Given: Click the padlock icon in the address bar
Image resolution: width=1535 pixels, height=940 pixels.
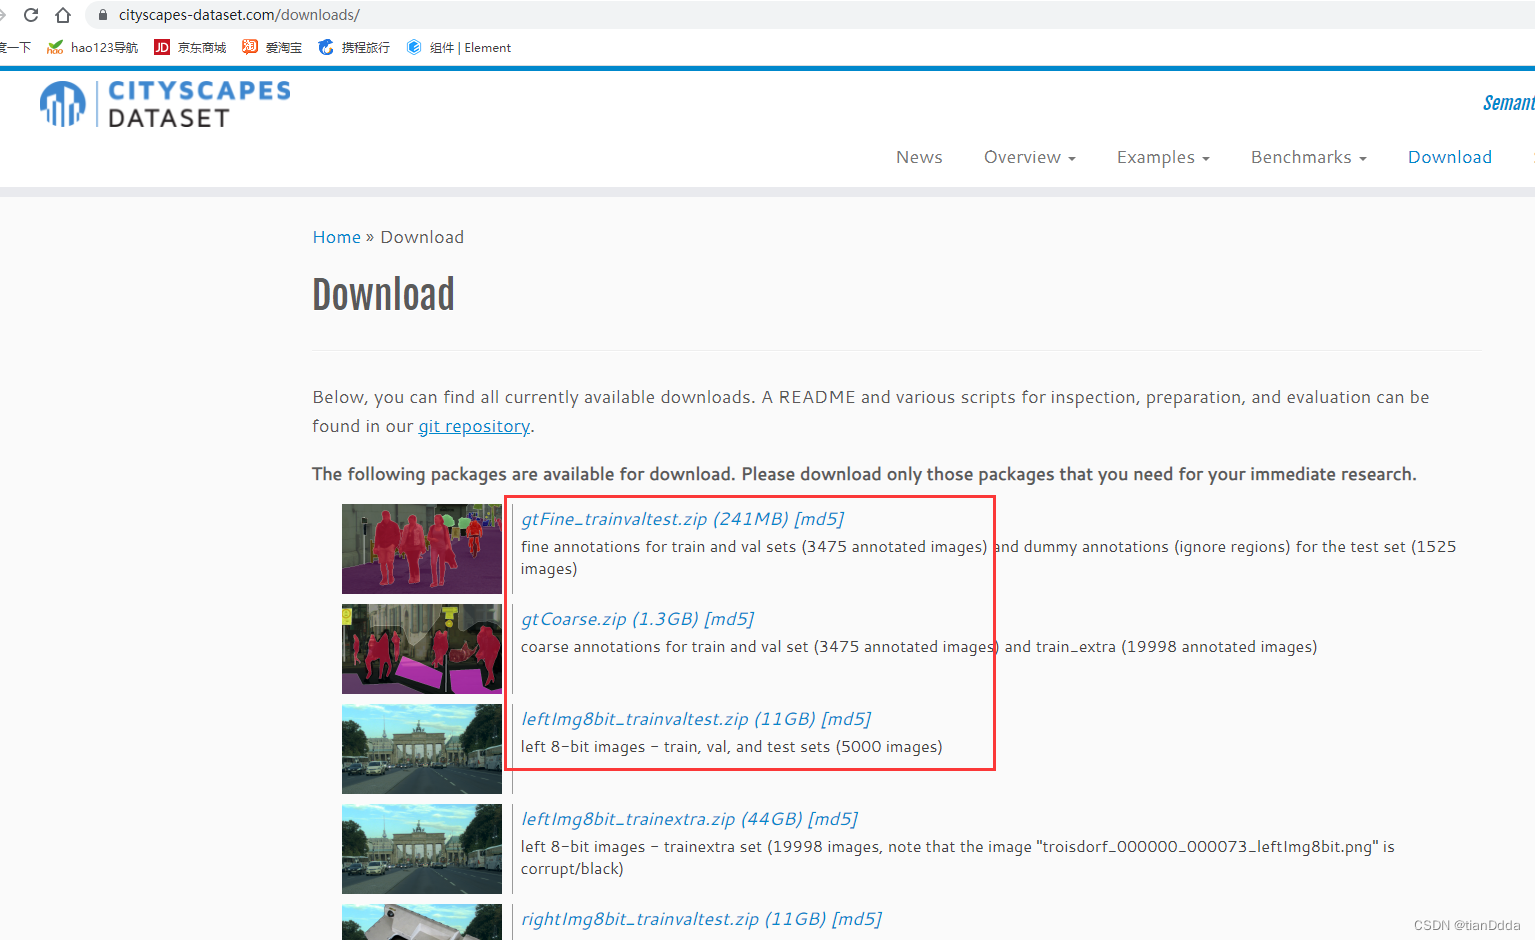Looking at the screenshot, I should click(x=101, y=14).
